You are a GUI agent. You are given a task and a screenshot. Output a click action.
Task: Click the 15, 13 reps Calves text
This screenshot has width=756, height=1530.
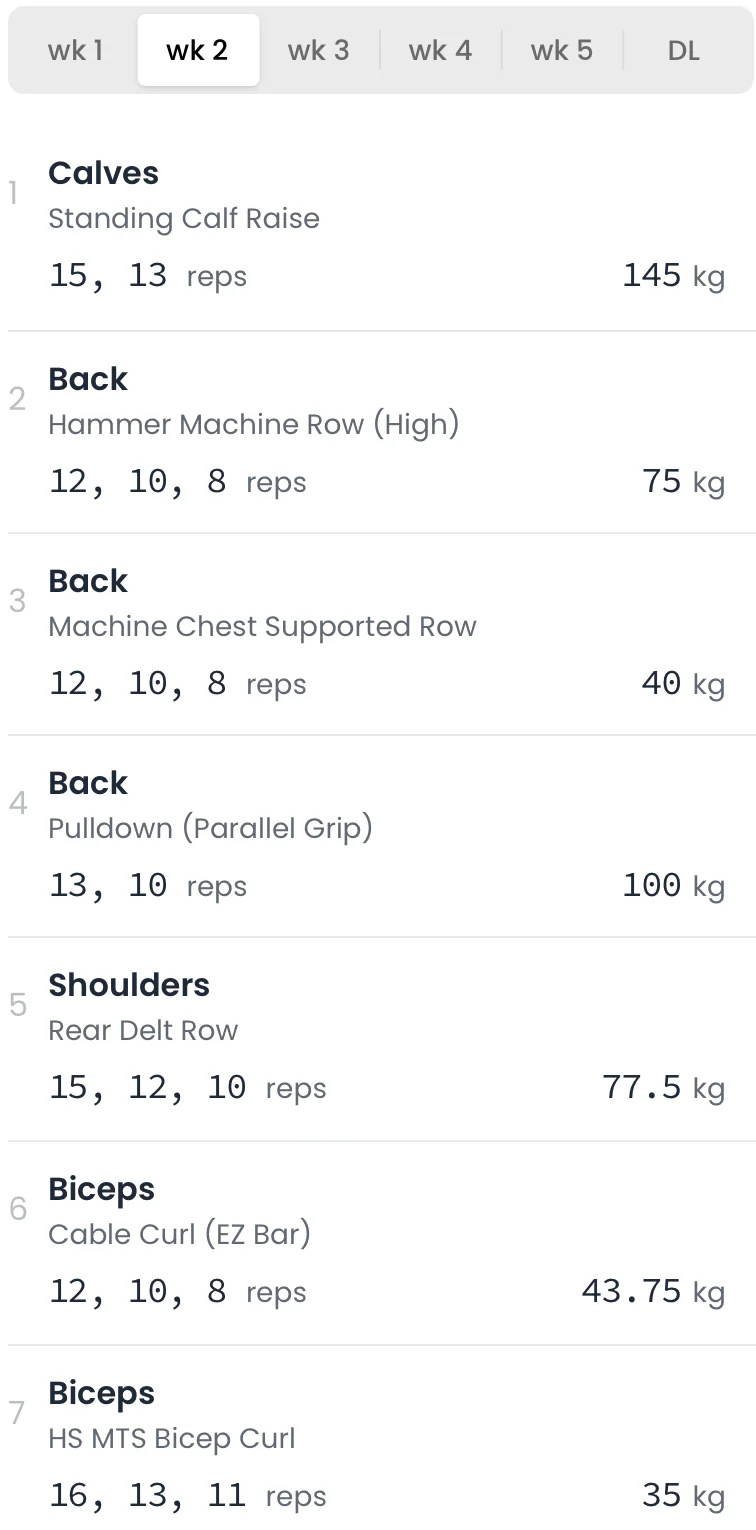pyautogui.click(x=147, y=276)
